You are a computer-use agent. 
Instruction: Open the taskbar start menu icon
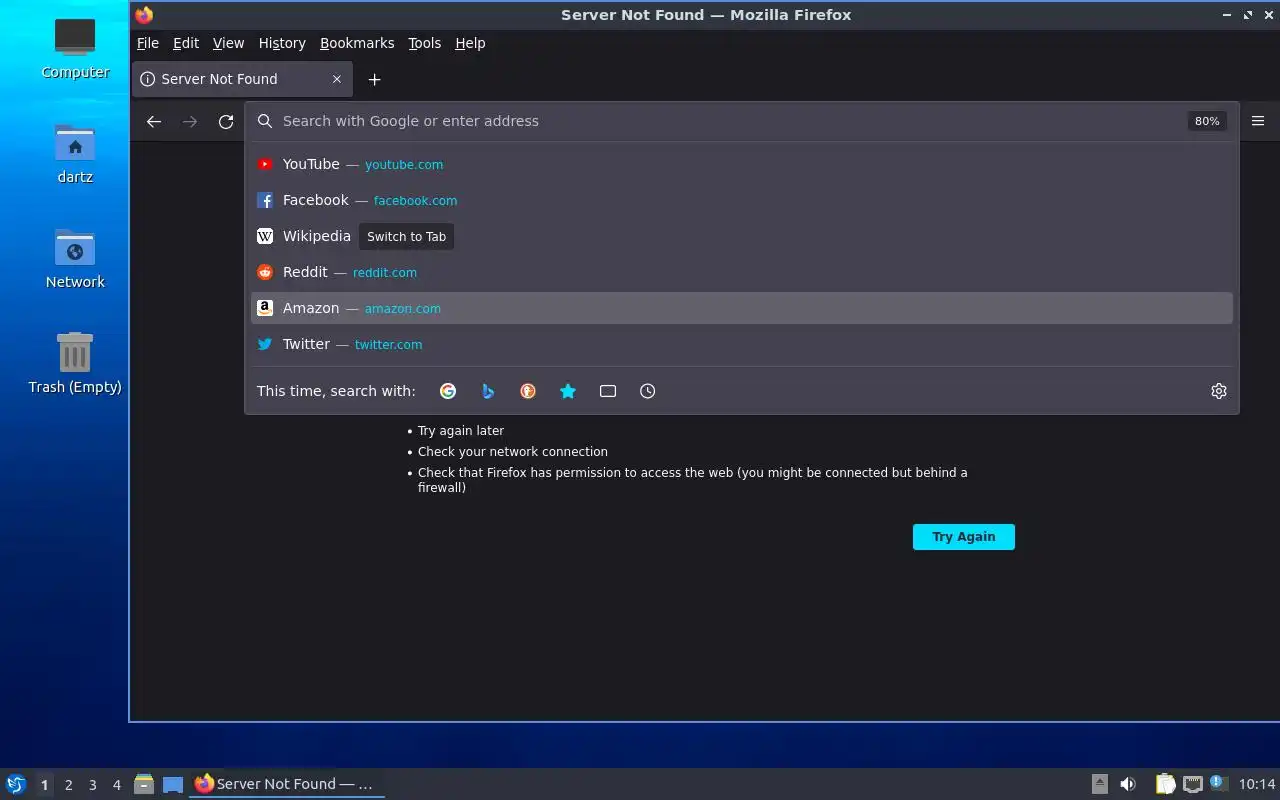[16, 784]
